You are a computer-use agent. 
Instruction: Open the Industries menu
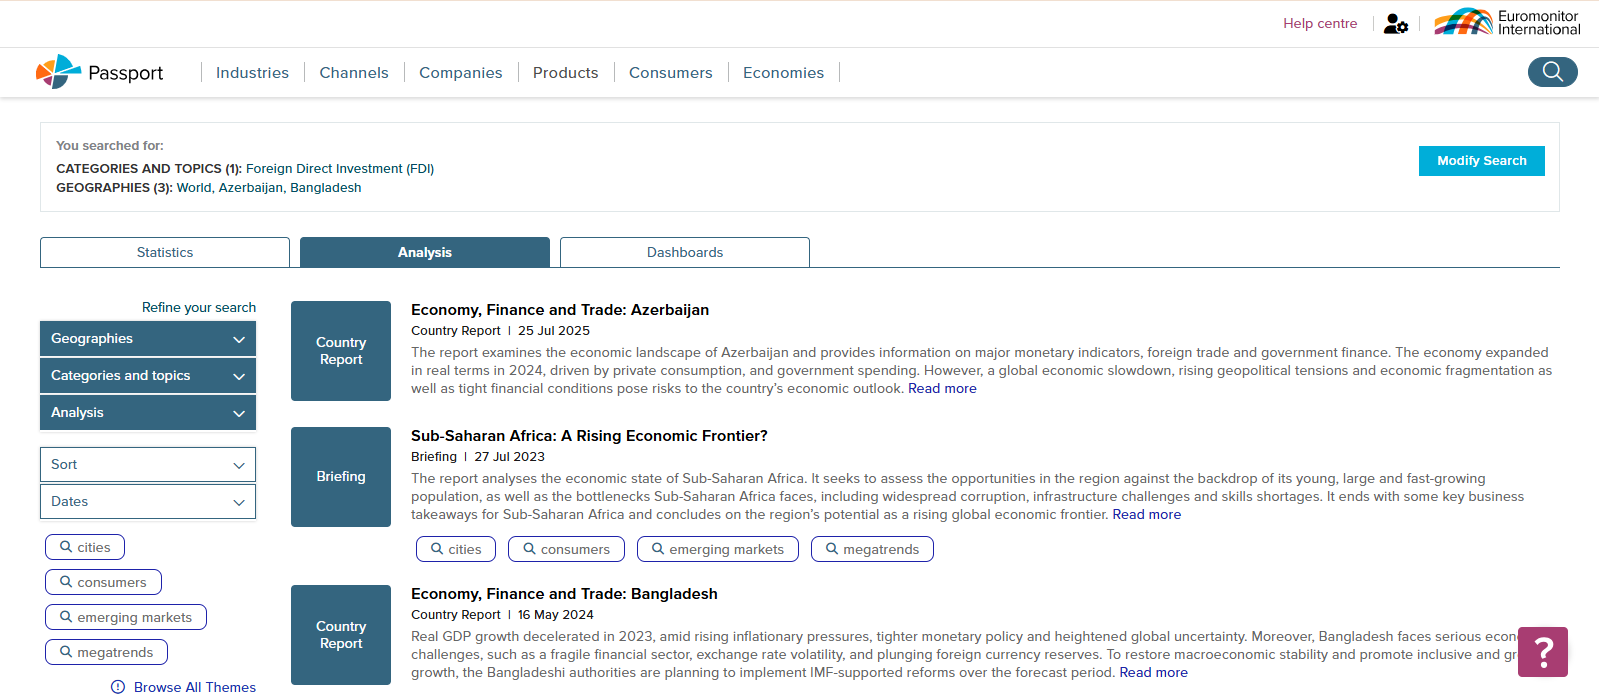[252, 73]
